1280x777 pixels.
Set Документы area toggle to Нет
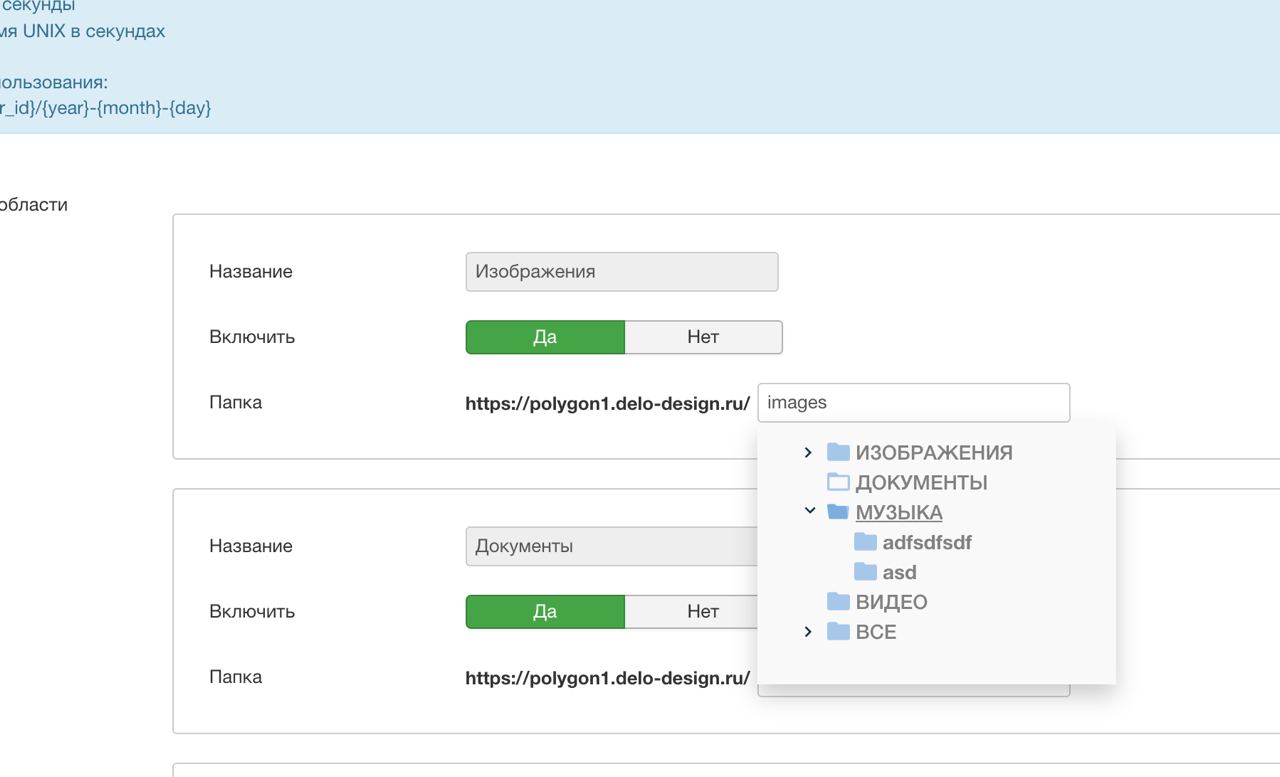pos(703,612)
